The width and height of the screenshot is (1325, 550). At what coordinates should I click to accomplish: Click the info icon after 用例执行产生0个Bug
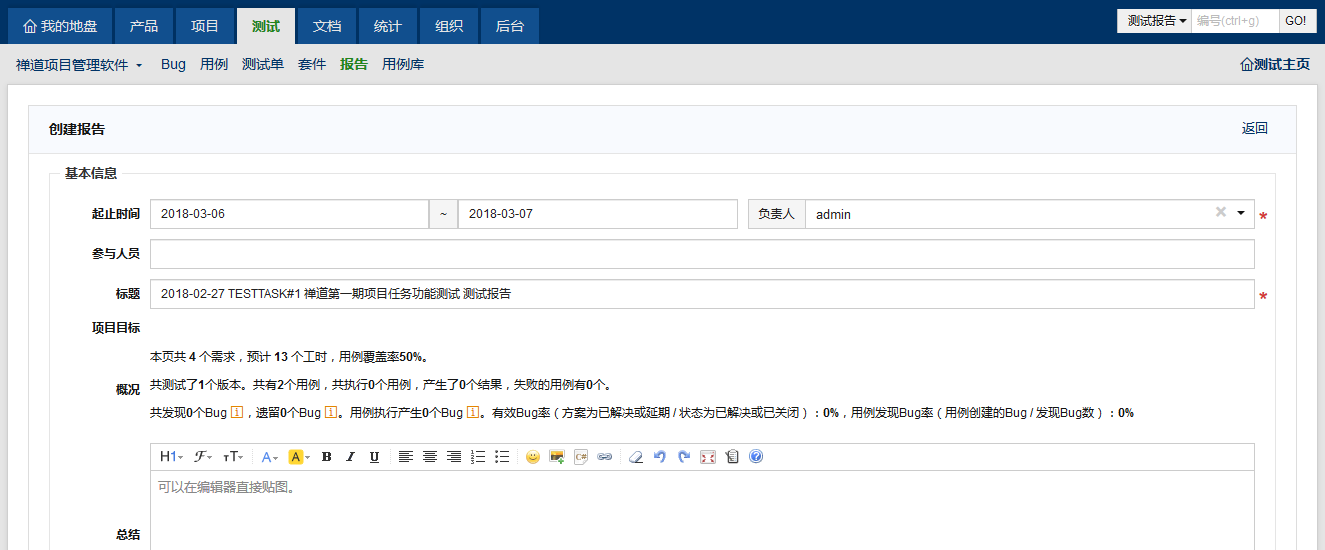click(473, 412)
